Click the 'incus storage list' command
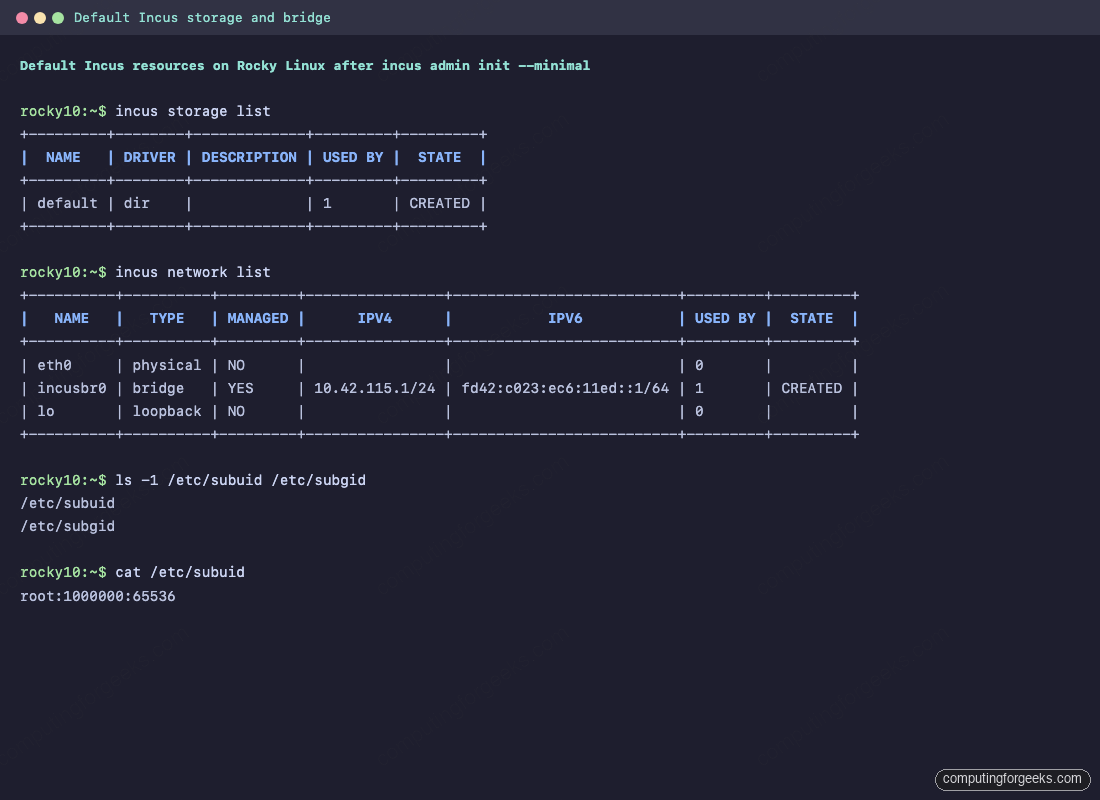 [193, 111]
